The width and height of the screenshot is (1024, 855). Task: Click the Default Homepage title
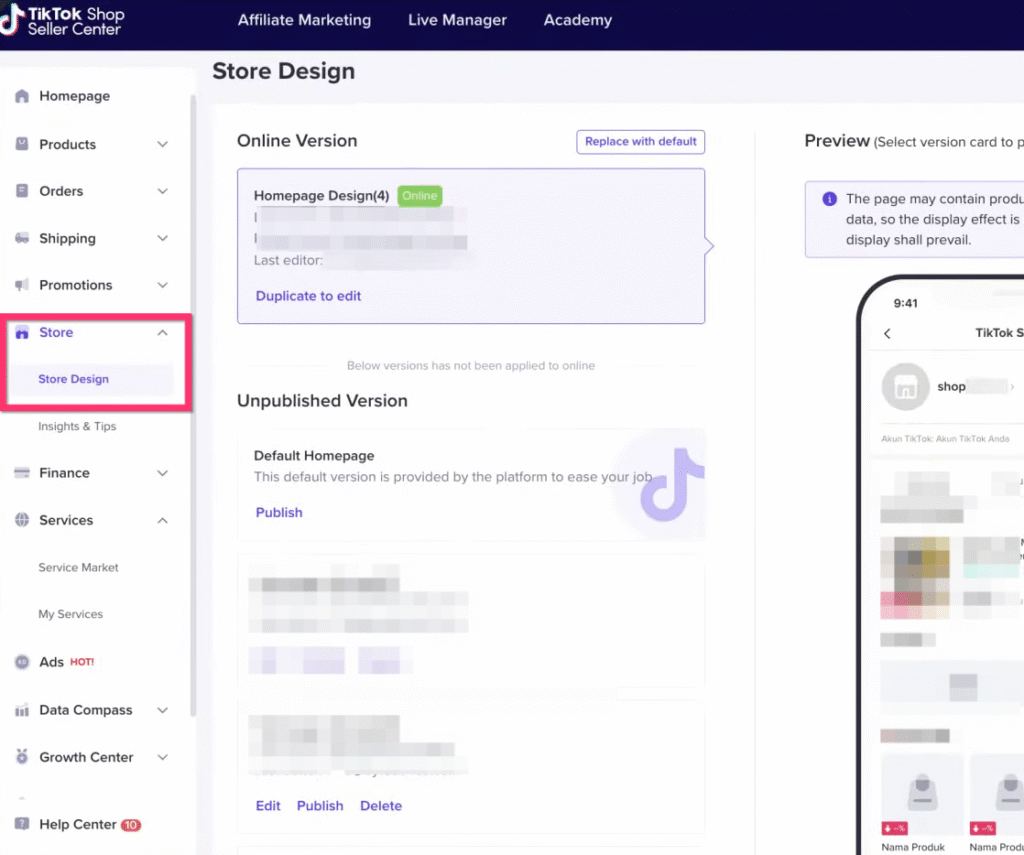pyautogui.click(x=314, y=455)
